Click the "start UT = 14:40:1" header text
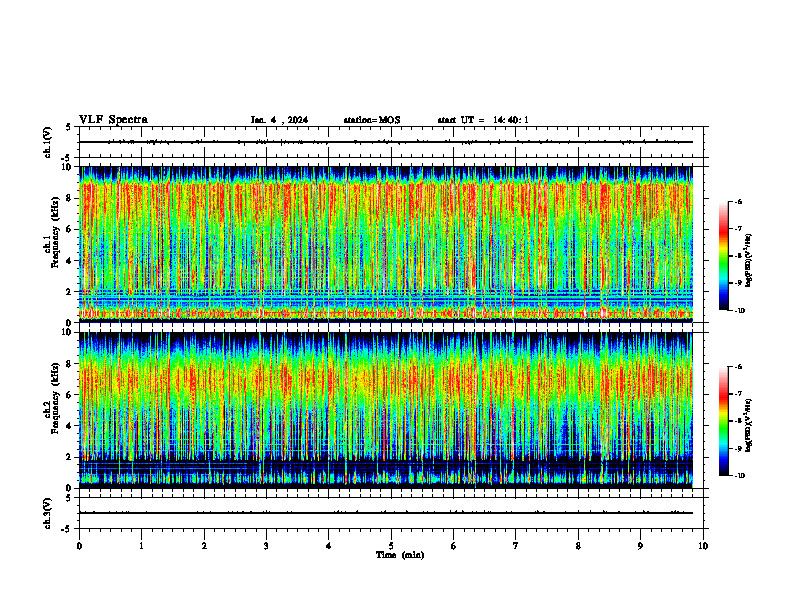Image resolution: width=792 pixels, height=612 pixels. (x=483, y=120)
